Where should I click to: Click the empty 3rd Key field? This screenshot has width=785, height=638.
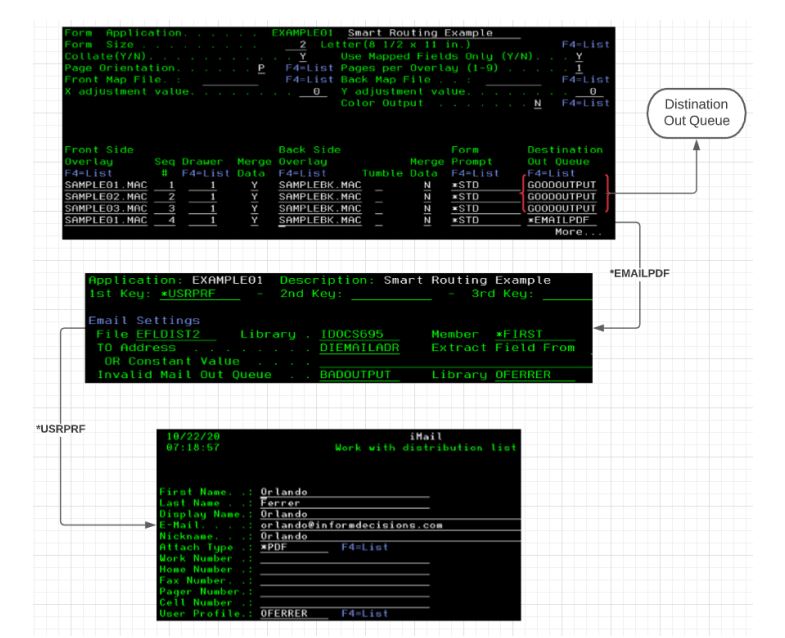click(567, 294)
